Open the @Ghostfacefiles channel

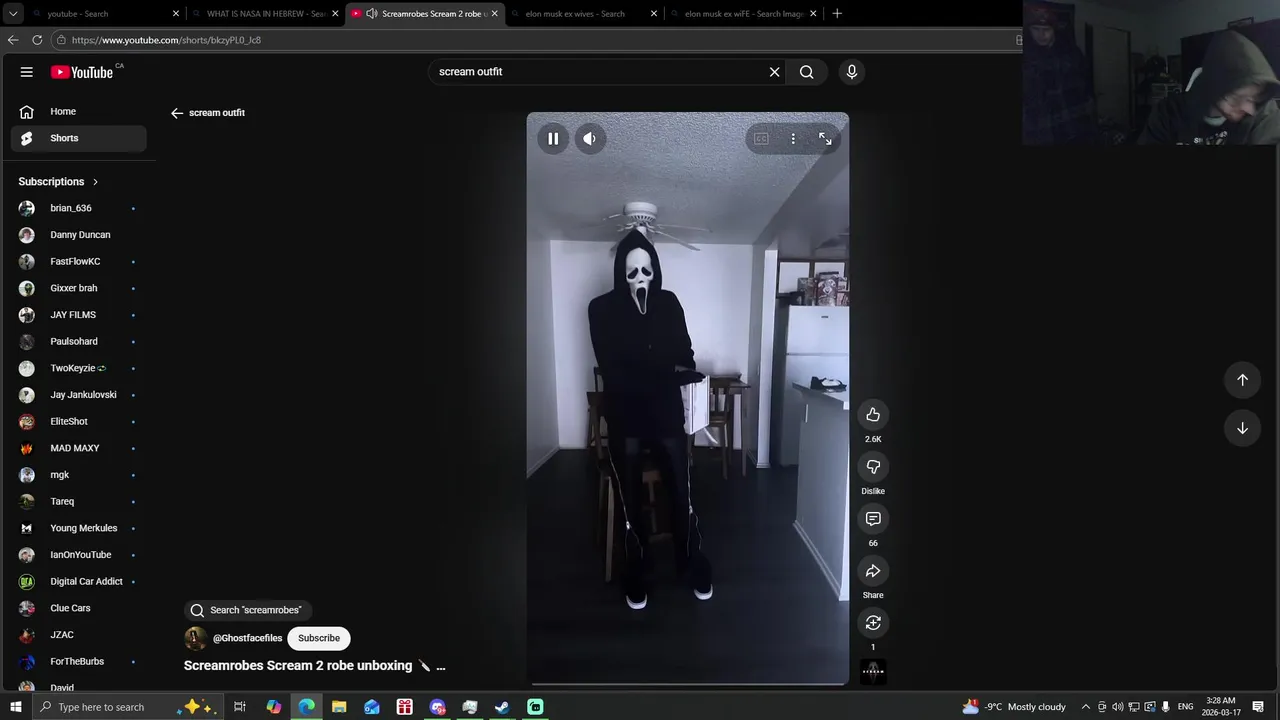pyautogui.click(x=247, y=638)
